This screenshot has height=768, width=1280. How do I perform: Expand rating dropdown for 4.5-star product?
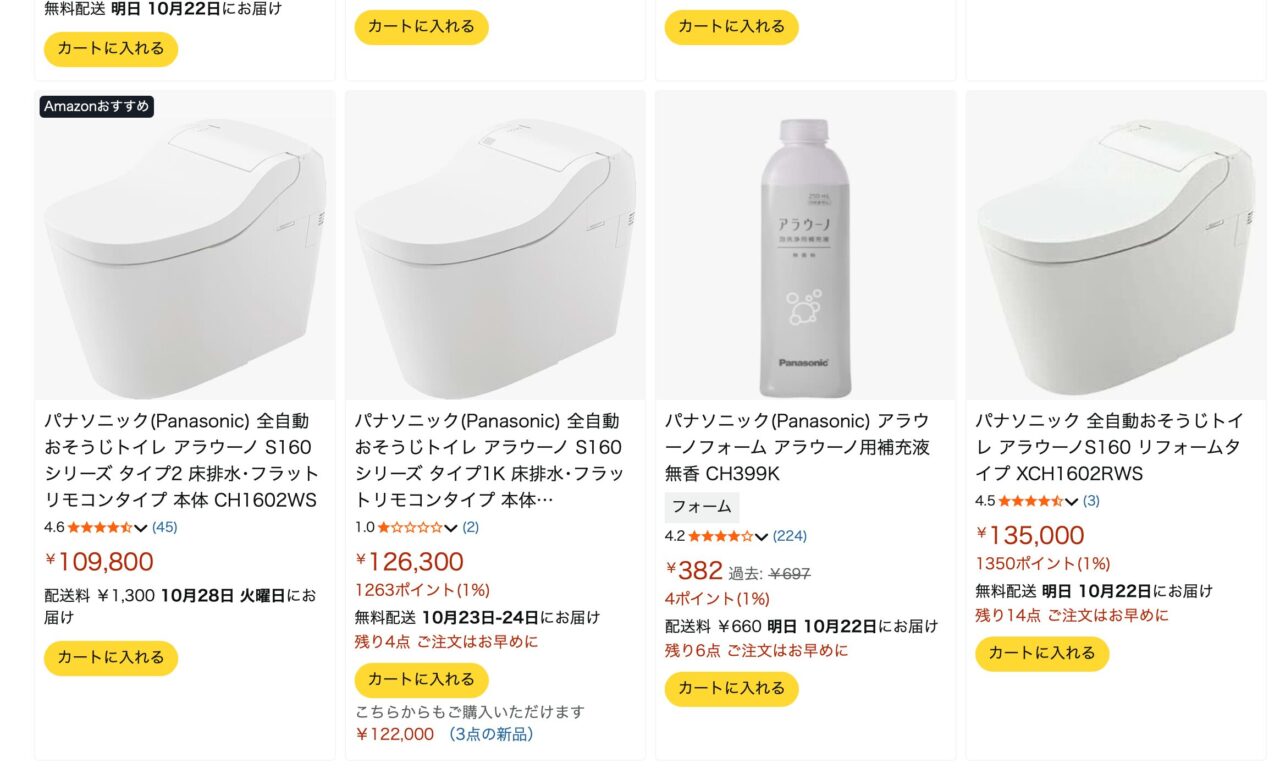1072,502
